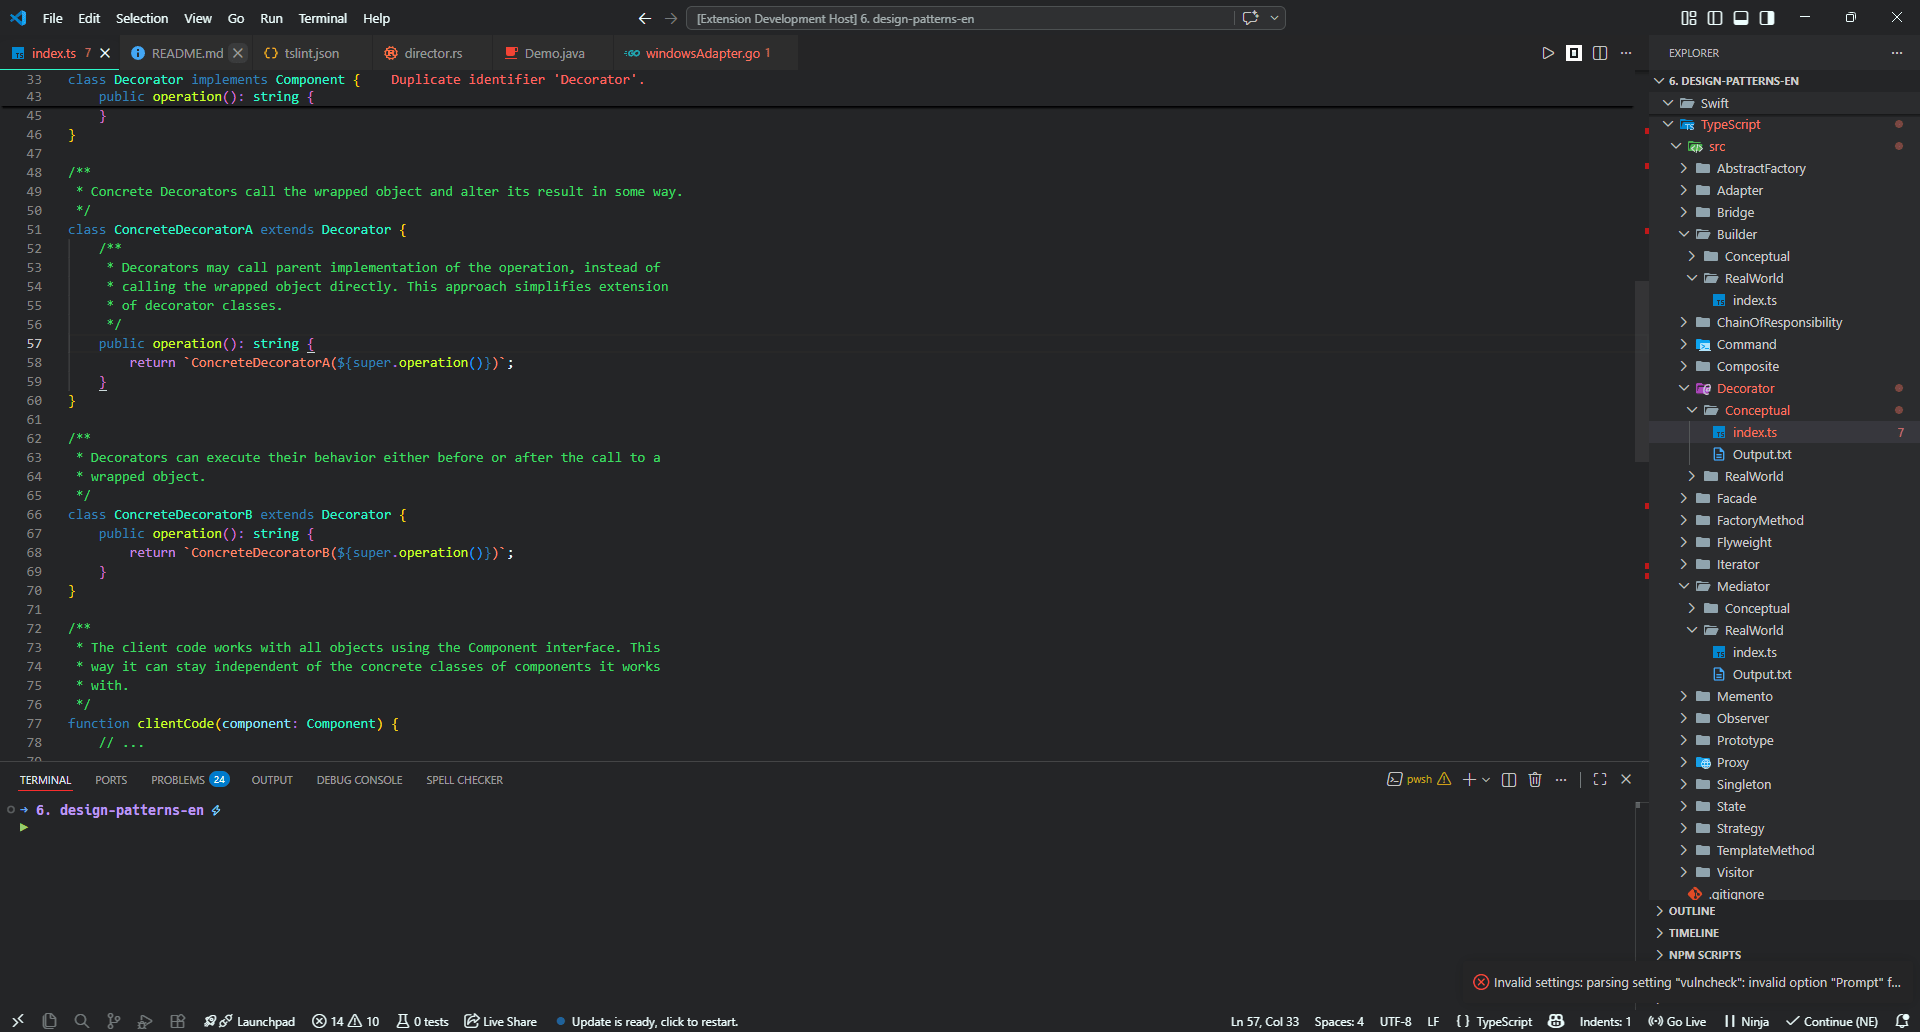Click the Ln 57, Col 33 position indicator

(1265, 1021)
